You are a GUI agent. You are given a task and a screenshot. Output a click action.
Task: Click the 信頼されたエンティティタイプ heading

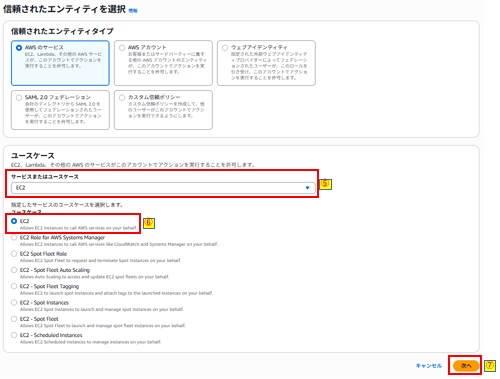(62, 31)
